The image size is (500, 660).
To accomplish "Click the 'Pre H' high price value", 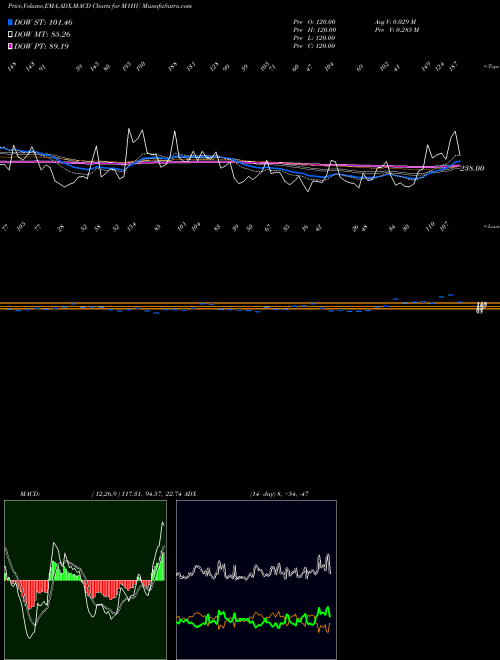I will tap(314, 30).
